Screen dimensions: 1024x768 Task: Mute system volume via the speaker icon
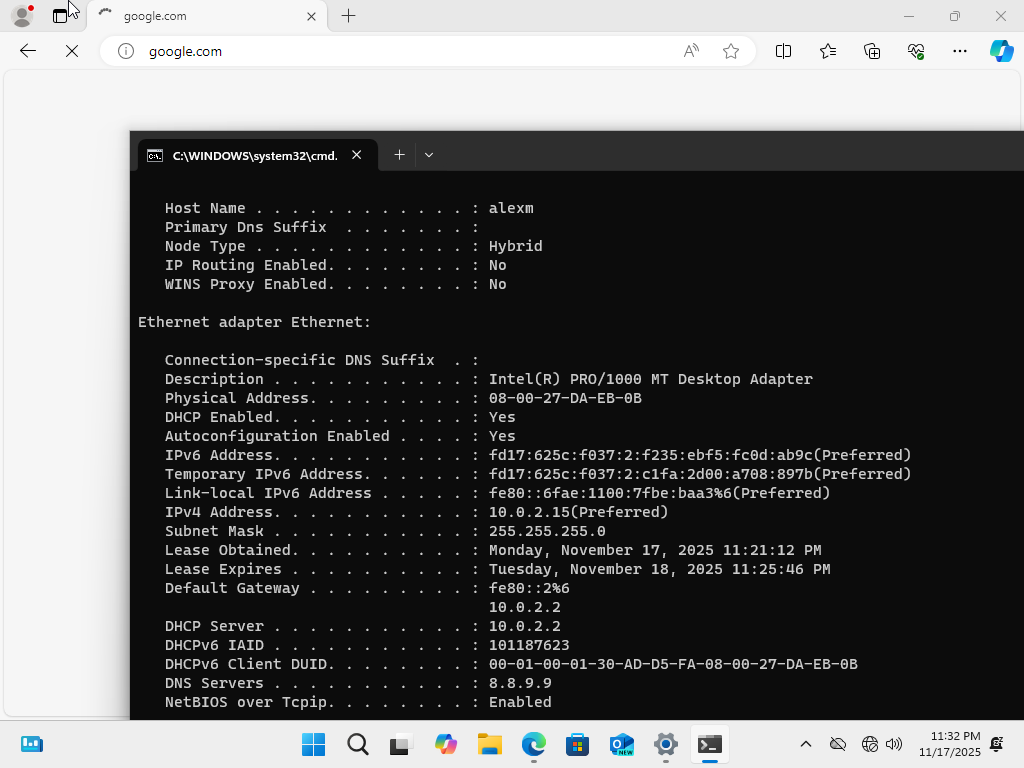pyautogui.click(x=893, y=744)
